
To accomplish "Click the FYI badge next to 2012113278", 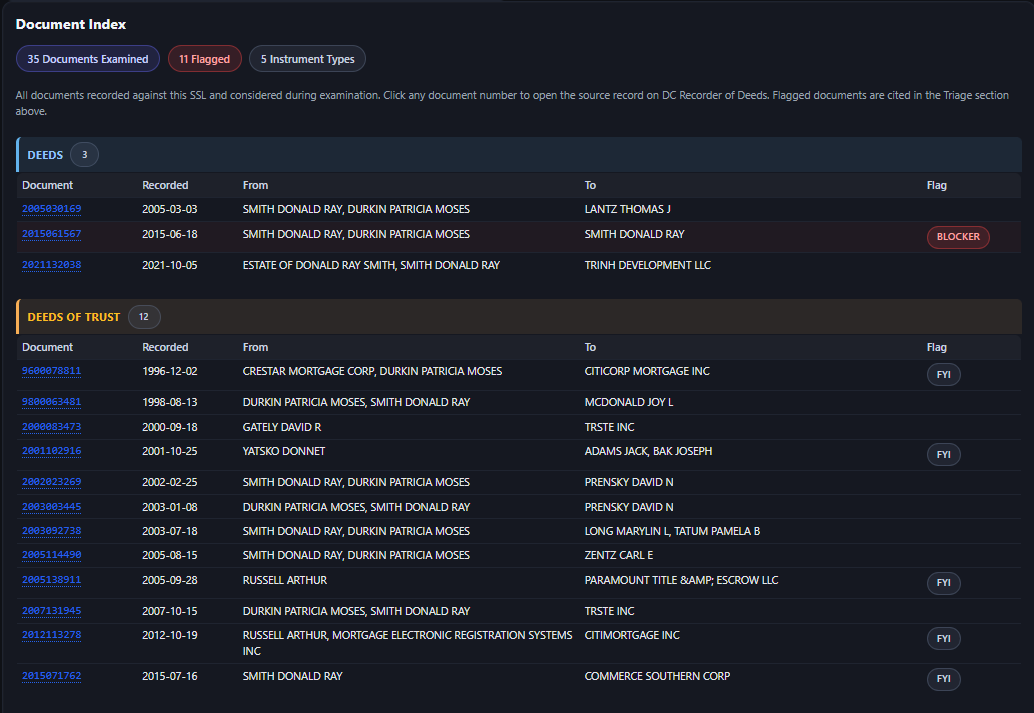I will coord(943,638).
